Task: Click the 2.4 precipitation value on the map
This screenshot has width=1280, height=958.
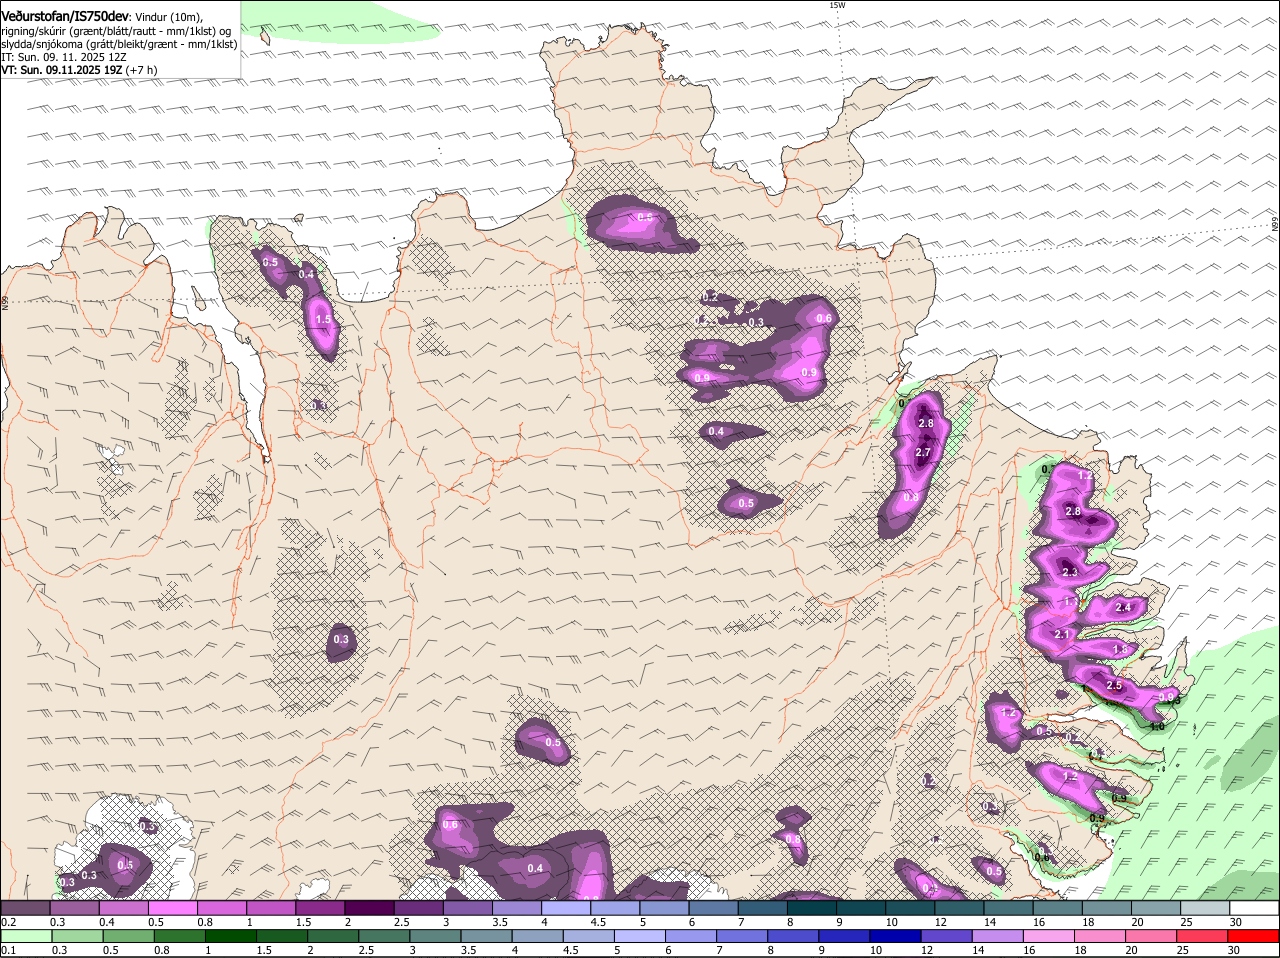Action: coord(1123,608)
